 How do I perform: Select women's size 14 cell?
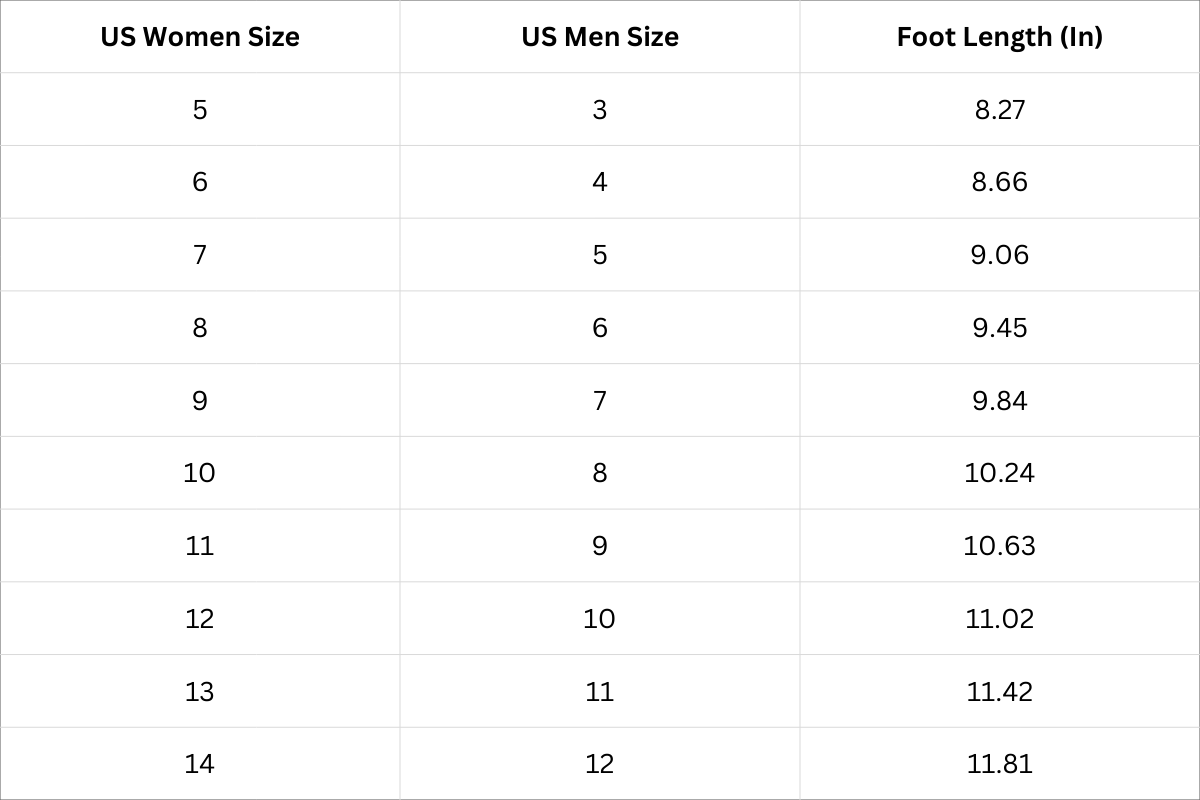pyautogui.click(x=200, y=764)
